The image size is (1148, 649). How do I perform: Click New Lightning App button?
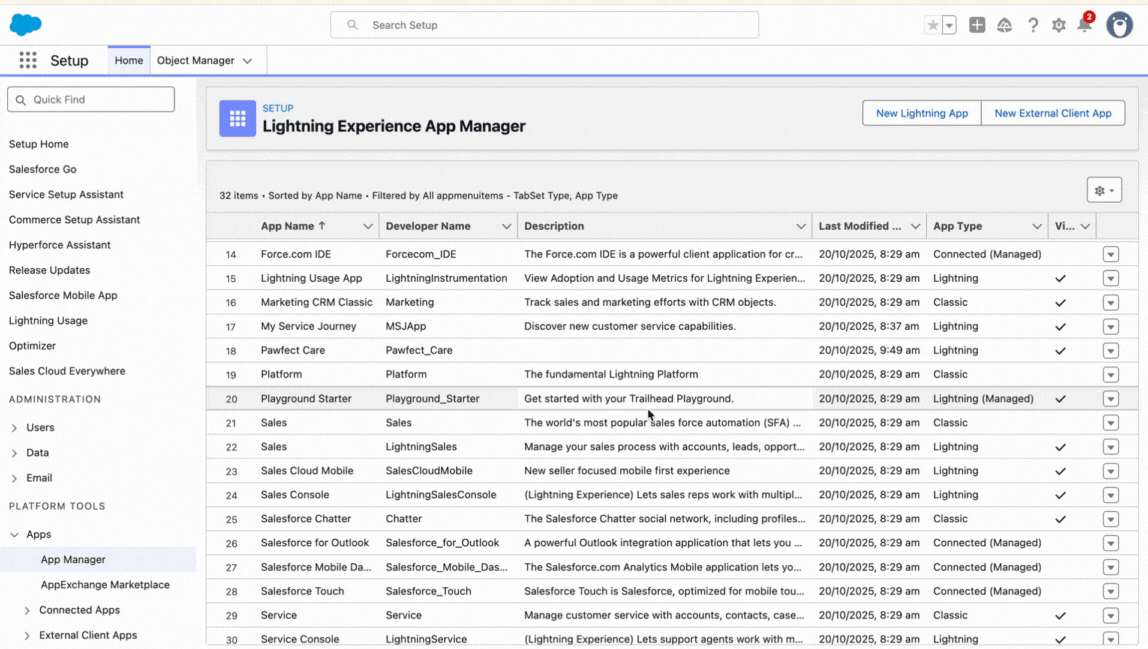(x=921, y=113)
